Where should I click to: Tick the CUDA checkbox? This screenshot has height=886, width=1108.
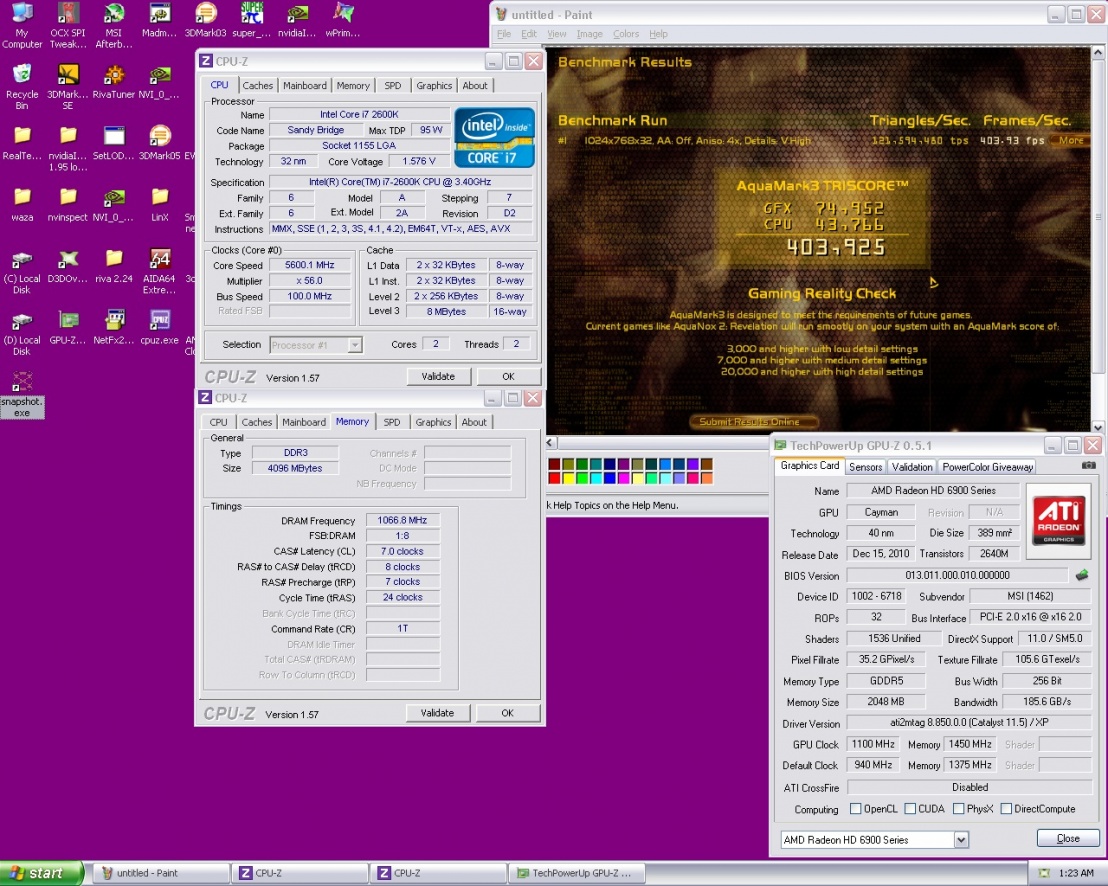(911, 809)
